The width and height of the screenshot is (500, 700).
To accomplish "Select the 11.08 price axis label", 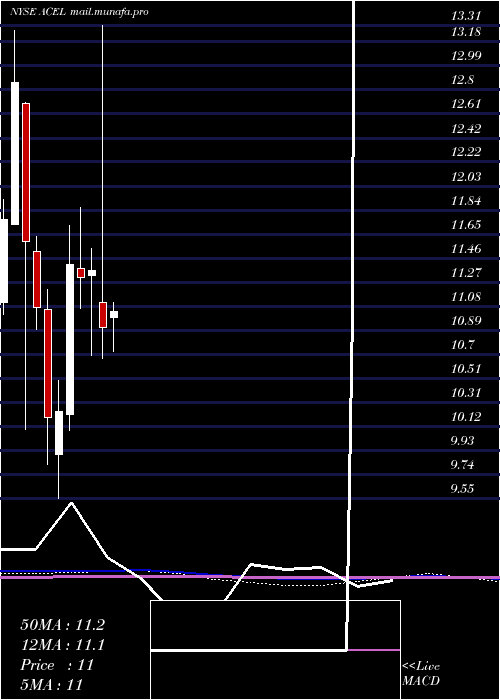I will pyautogui.click(x=466, y=297).
